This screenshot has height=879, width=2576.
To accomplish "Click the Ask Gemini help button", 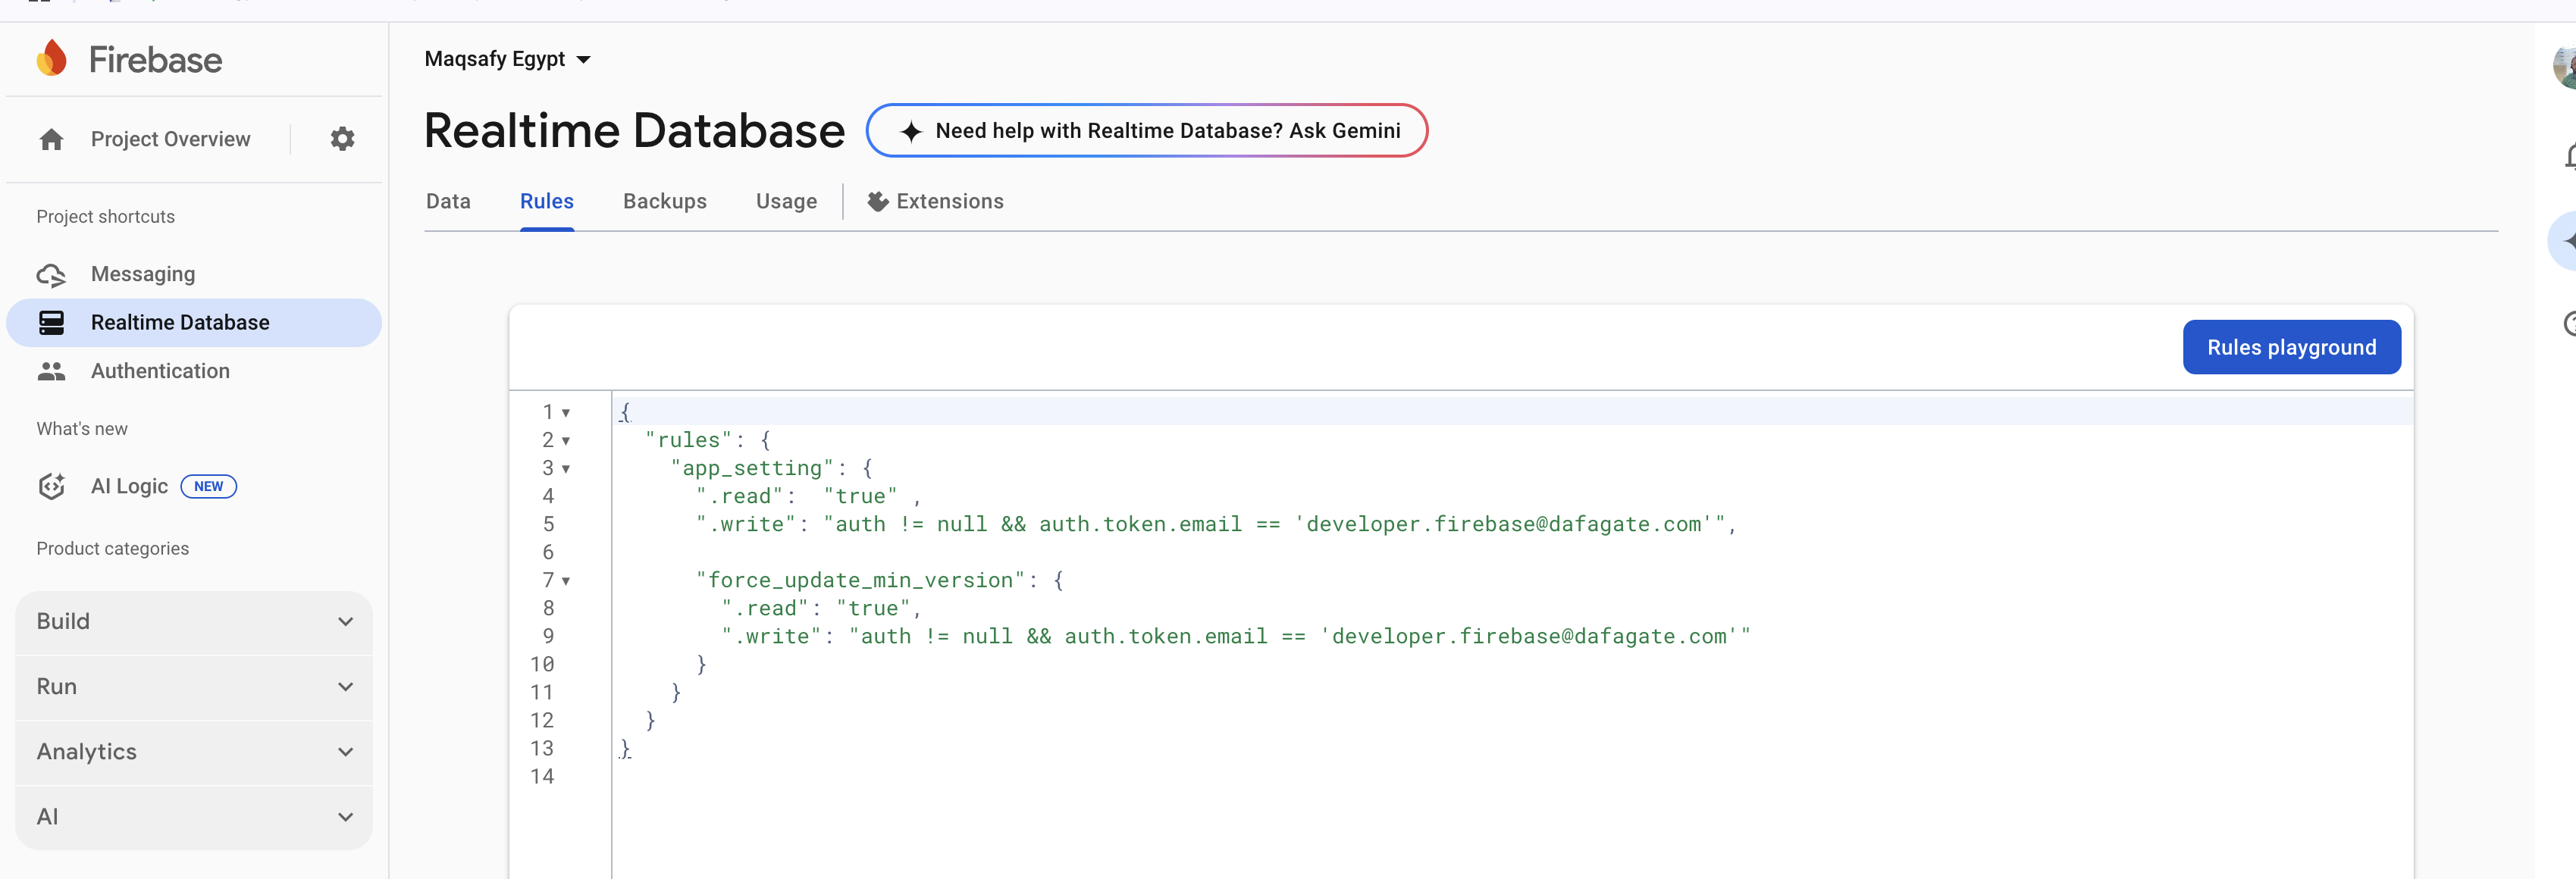I will point(1146,131).
